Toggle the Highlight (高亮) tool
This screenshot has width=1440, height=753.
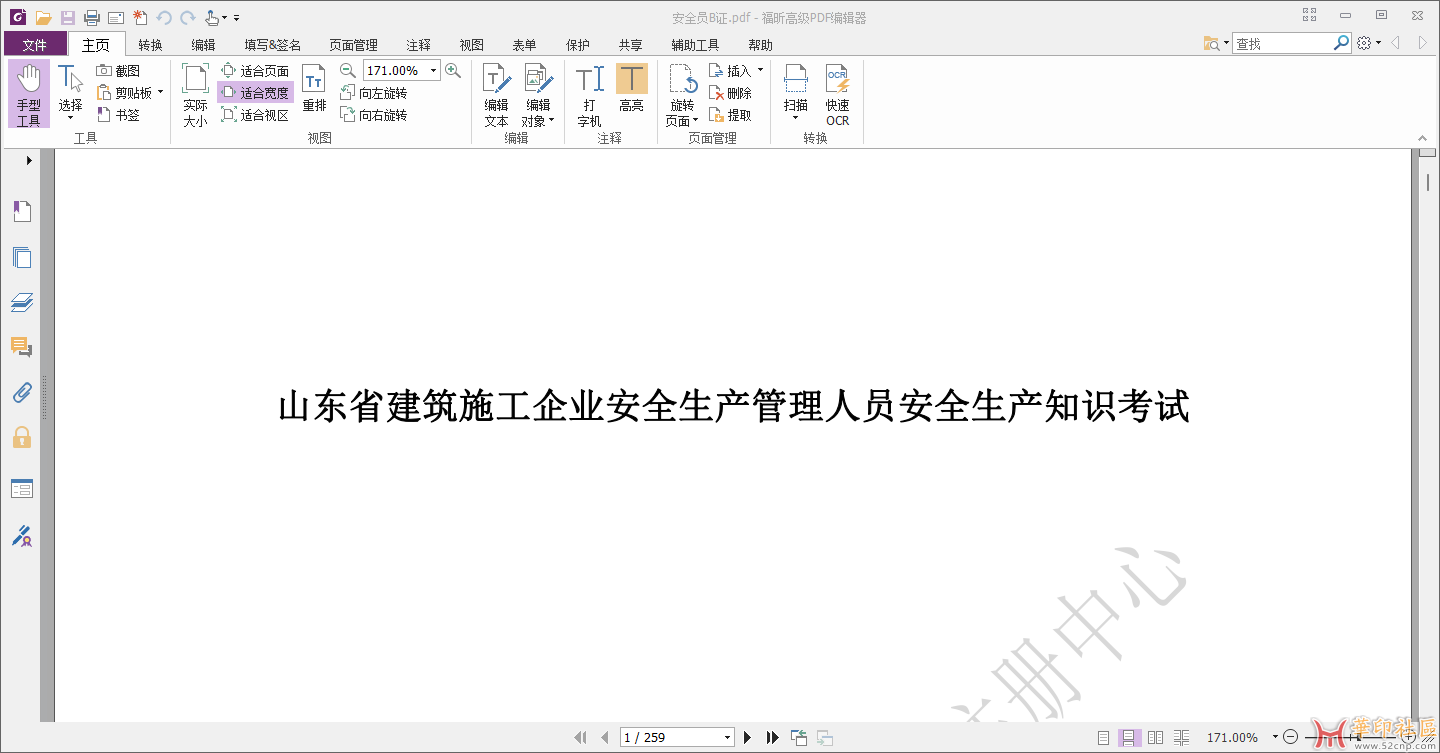(x=631, y=89)
